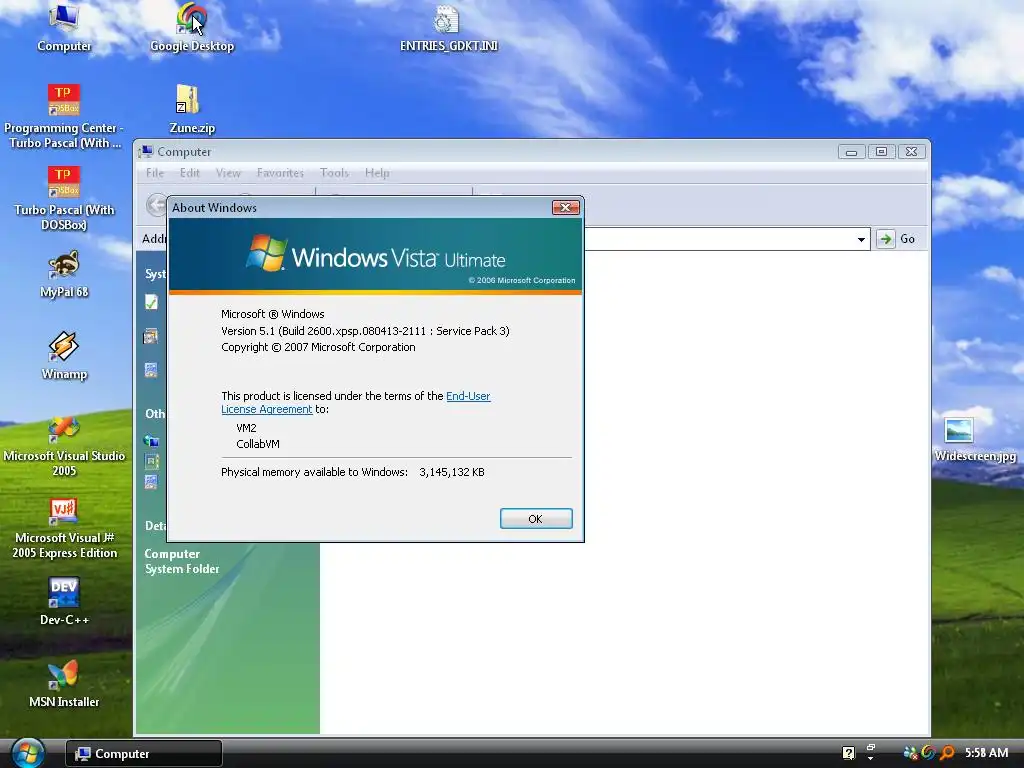Click the licensed user name VM2
Screen dimensions: 1024x768
point(246,428)
